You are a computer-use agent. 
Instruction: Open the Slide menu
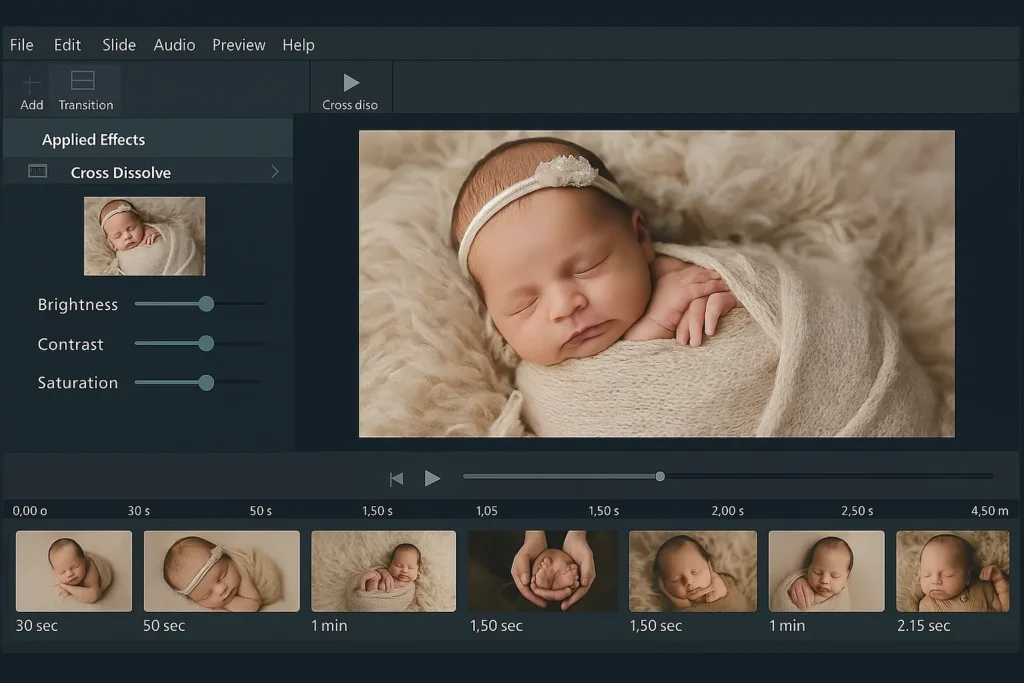click(119, 45)
